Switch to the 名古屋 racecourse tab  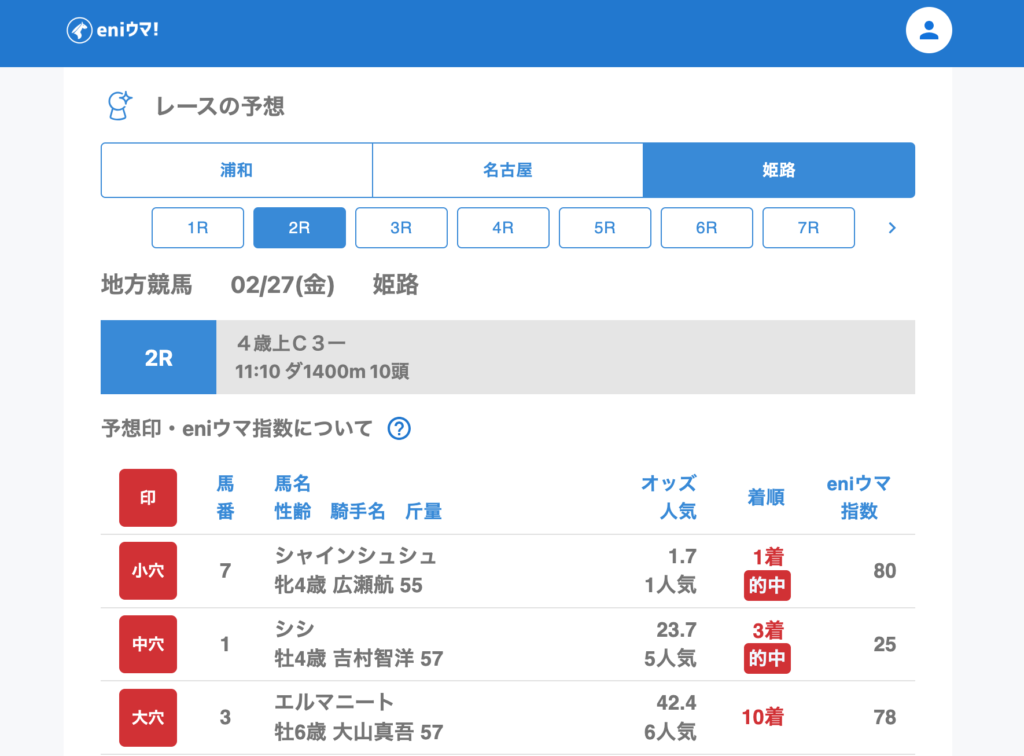click(x=508, y=170)
